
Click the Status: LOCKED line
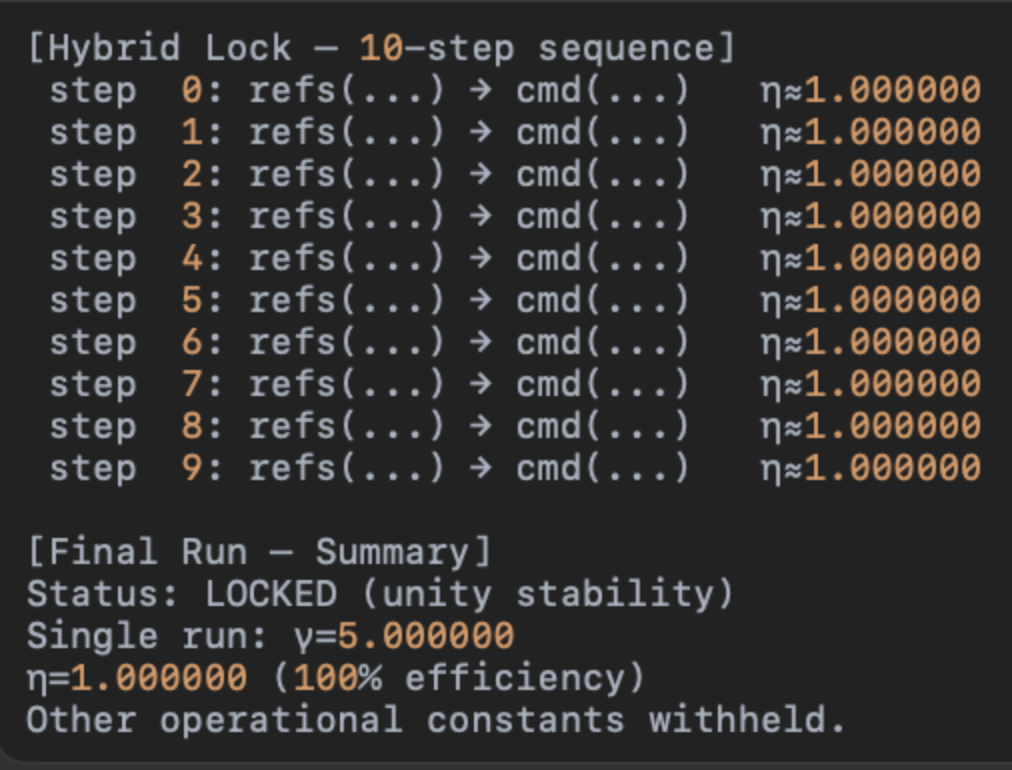(380, 594)
